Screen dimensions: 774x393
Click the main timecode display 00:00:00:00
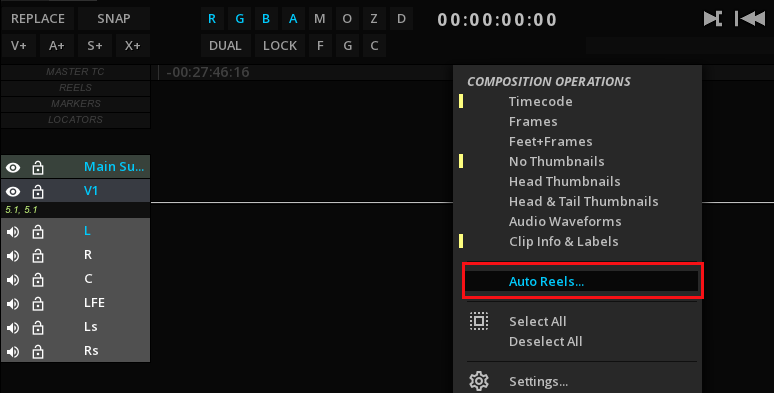pyautogui.click(x=497, y=19)
